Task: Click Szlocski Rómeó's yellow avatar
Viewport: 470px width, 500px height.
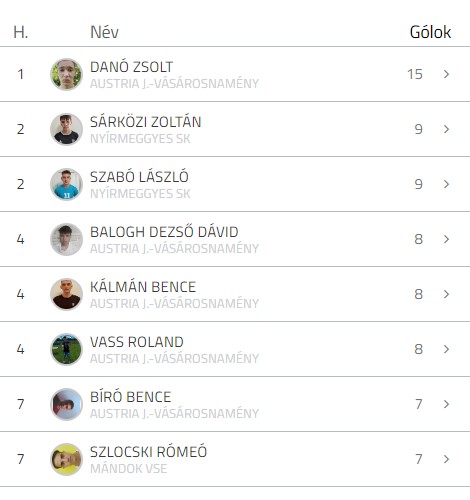Action: pyautogui.click(x=66, y=459)
